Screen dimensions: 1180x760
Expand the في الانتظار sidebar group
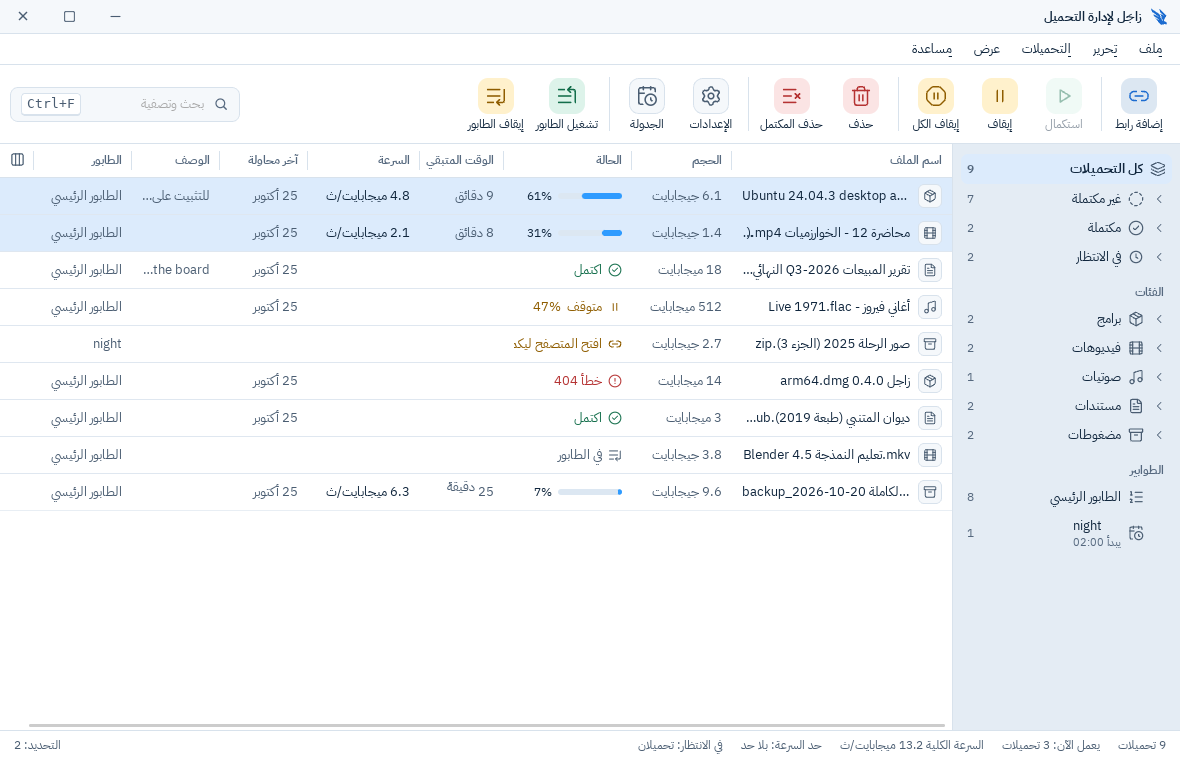pos(1159,257)
